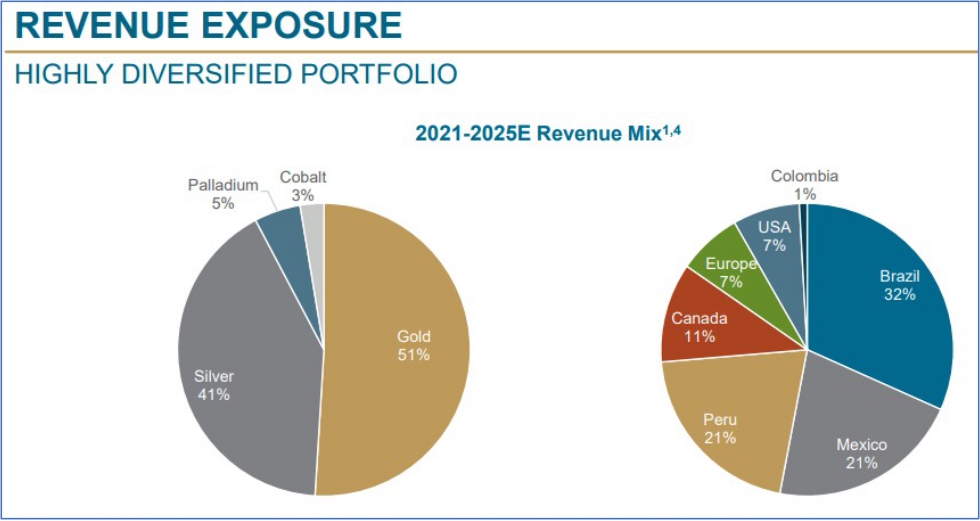Click the Cobalt 3% text label
Screen dimensions: 980x521
302,186
